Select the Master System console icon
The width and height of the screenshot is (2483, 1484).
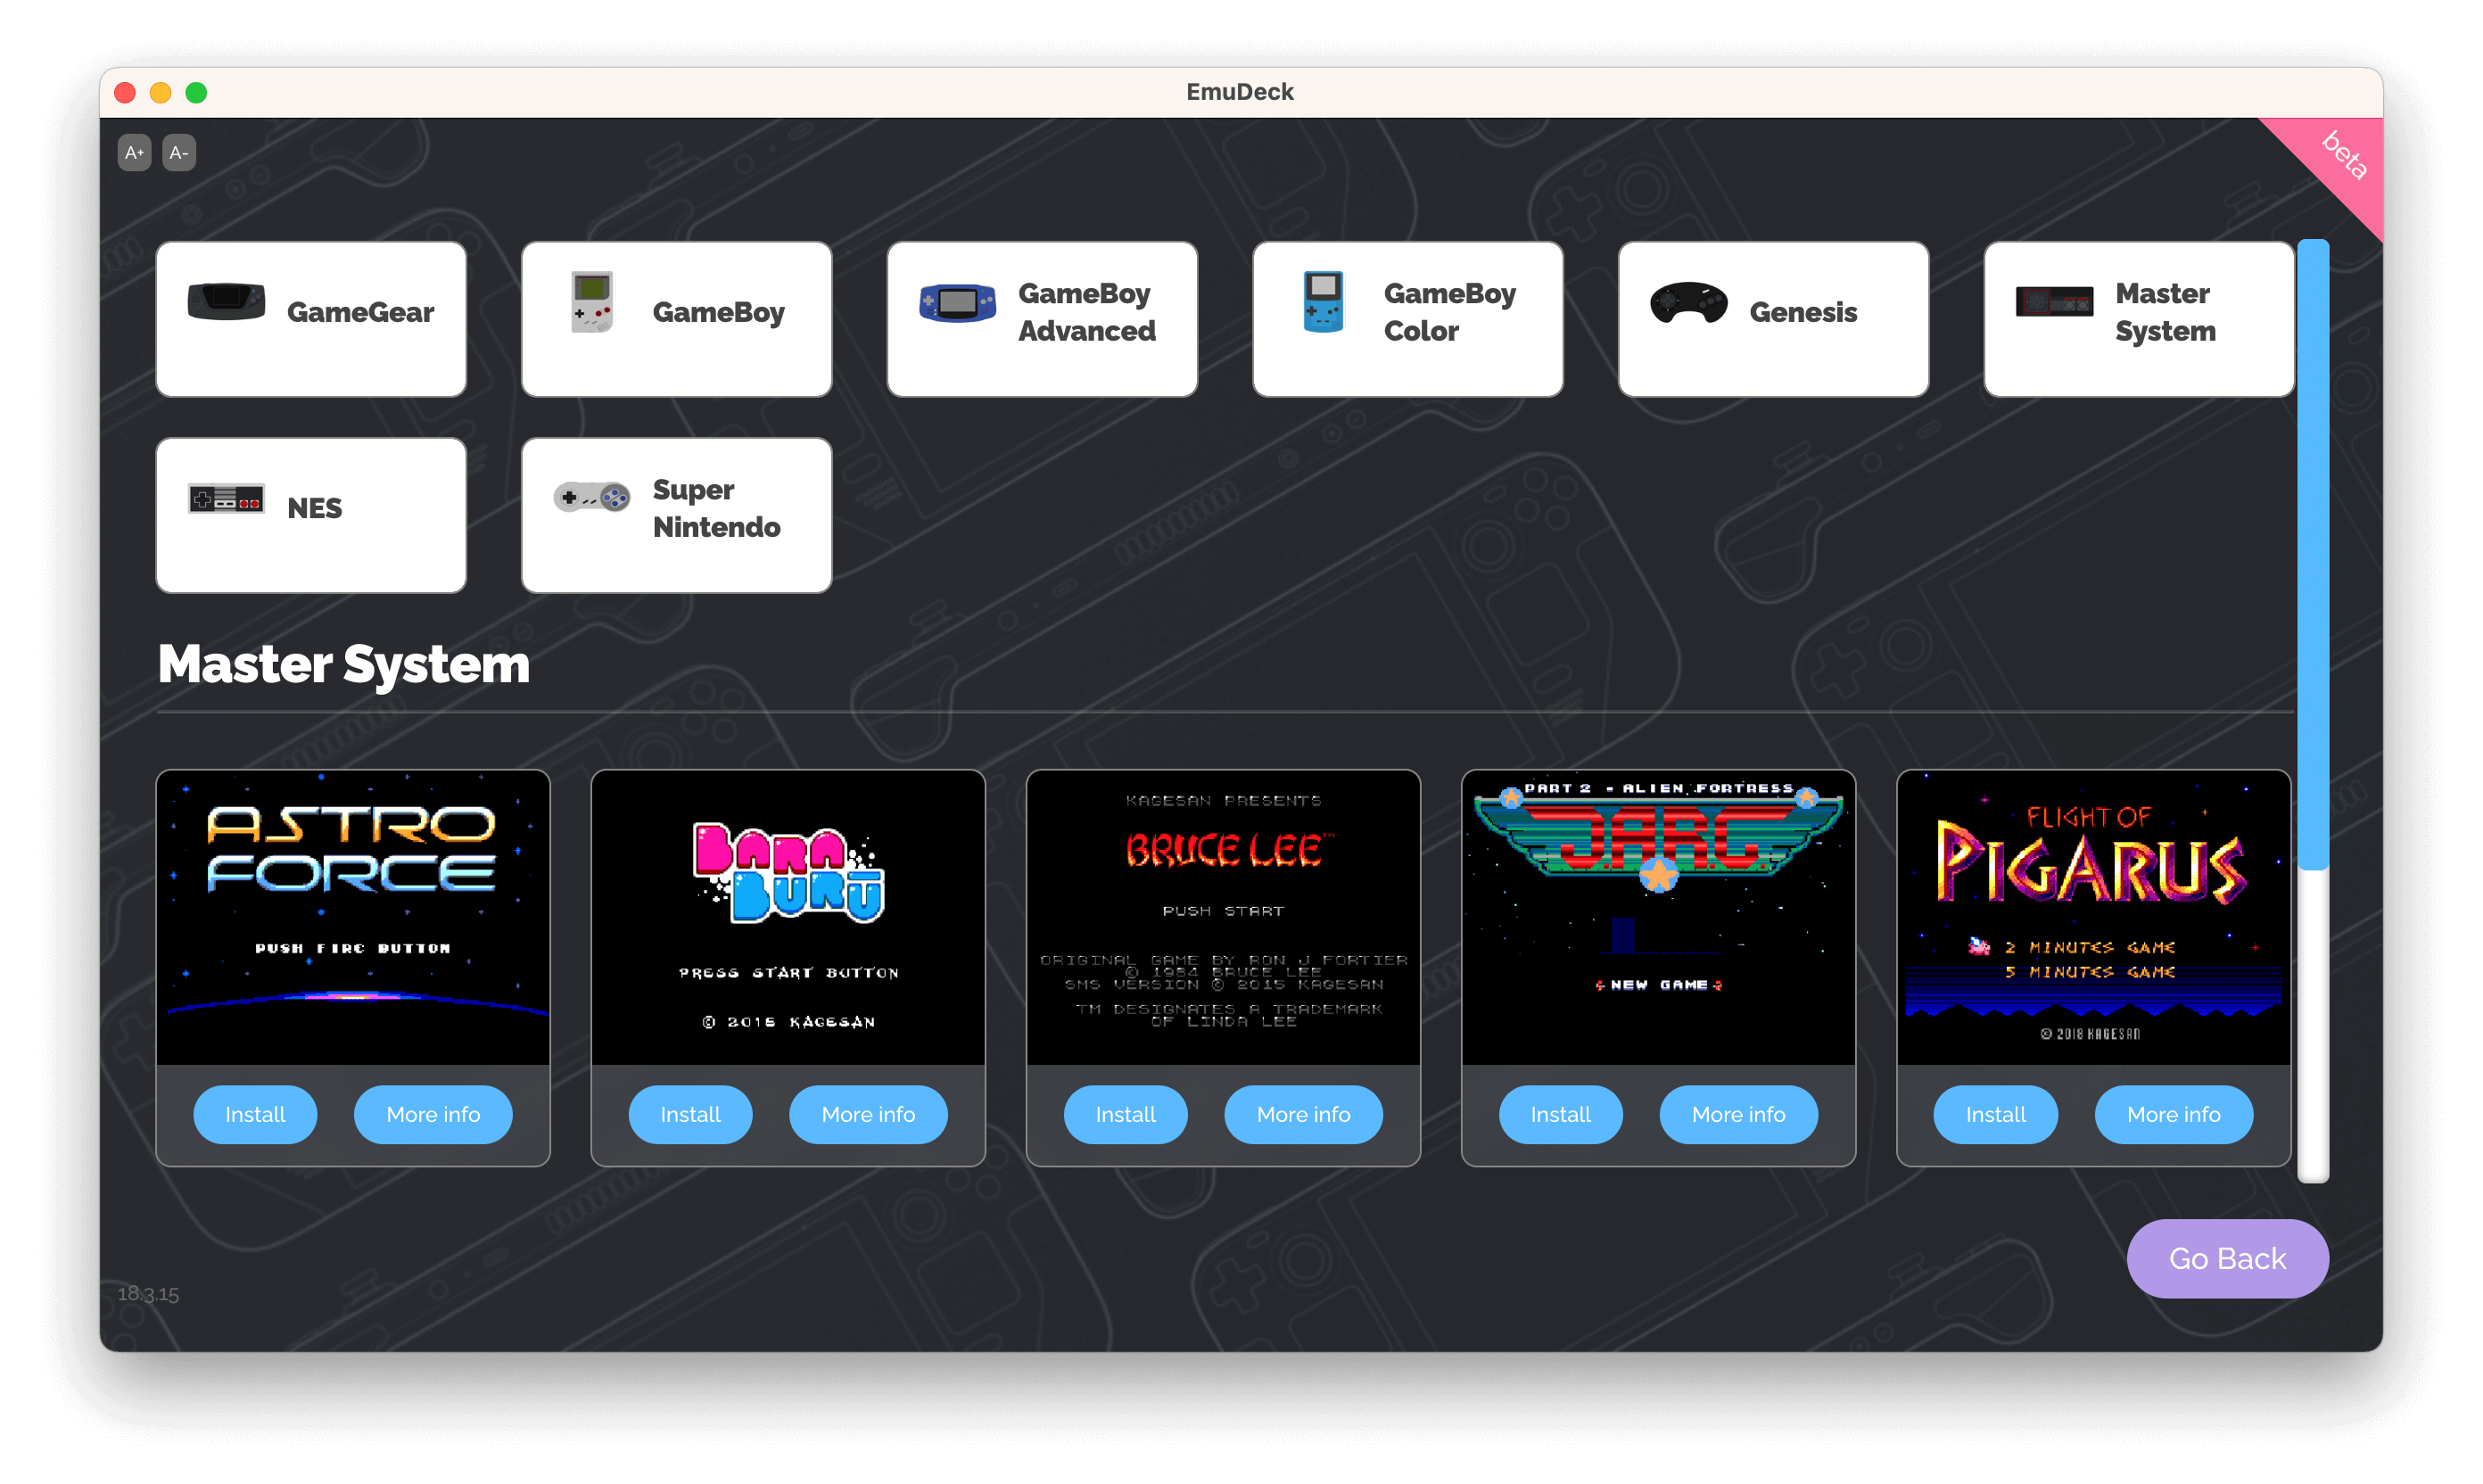(x=2053, y=301)
